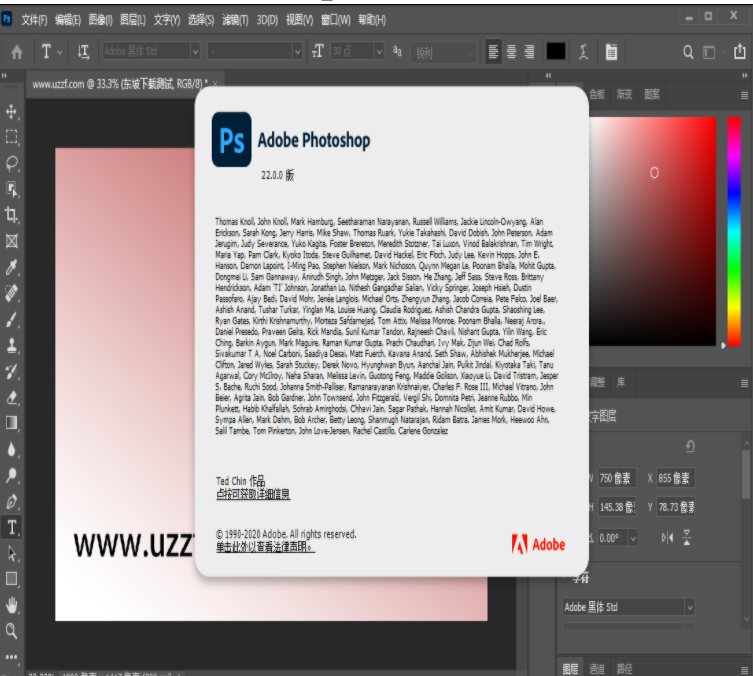Flip vertical icon in Properties panel
753x676 pixels.
[687, 538]
